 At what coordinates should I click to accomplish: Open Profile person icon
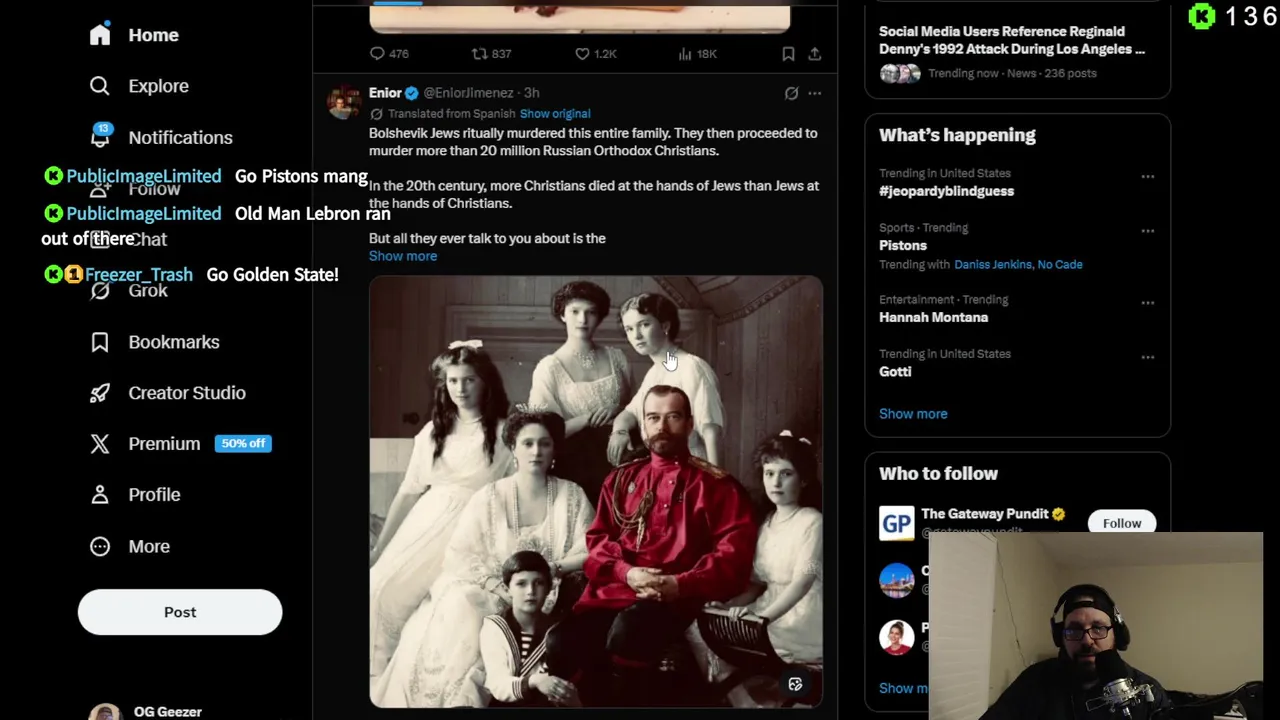pyautogui.click(x=100, y=495)
